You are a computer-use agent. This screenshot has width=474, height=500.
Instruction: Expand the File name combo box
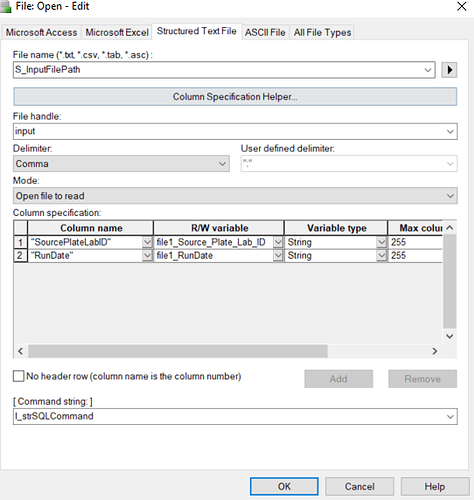coord(428,70)
